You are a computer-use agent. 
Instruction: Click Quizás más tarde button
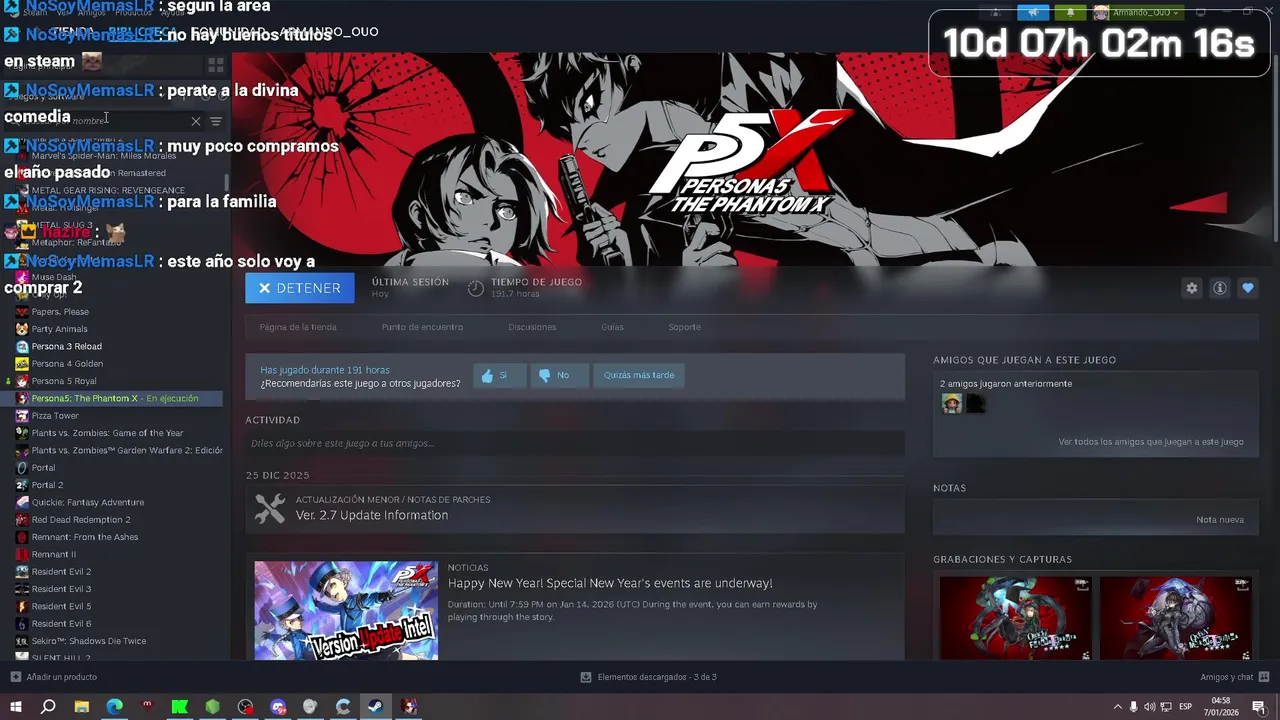638,375
